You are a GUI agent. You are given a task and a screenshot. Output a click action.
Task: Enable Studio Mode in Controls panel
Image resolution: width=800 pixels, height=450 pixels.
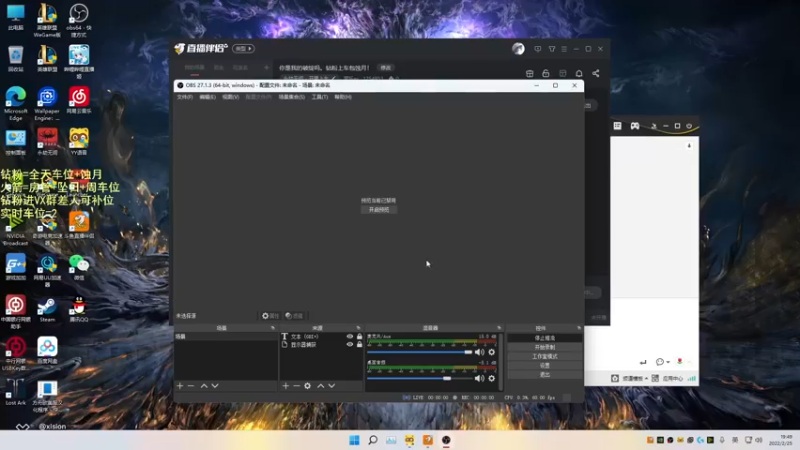pos(545,356)
